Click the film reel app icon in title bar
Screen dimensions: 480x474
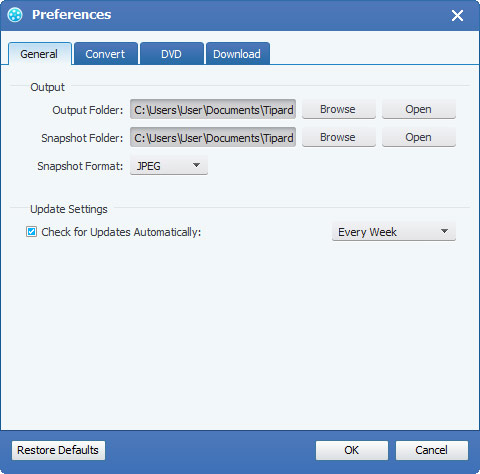pos(15,15)
